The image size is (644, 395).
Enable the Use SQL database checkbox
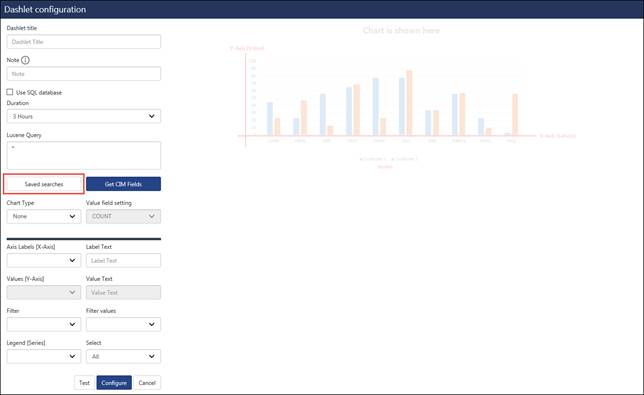coord(10,92)
